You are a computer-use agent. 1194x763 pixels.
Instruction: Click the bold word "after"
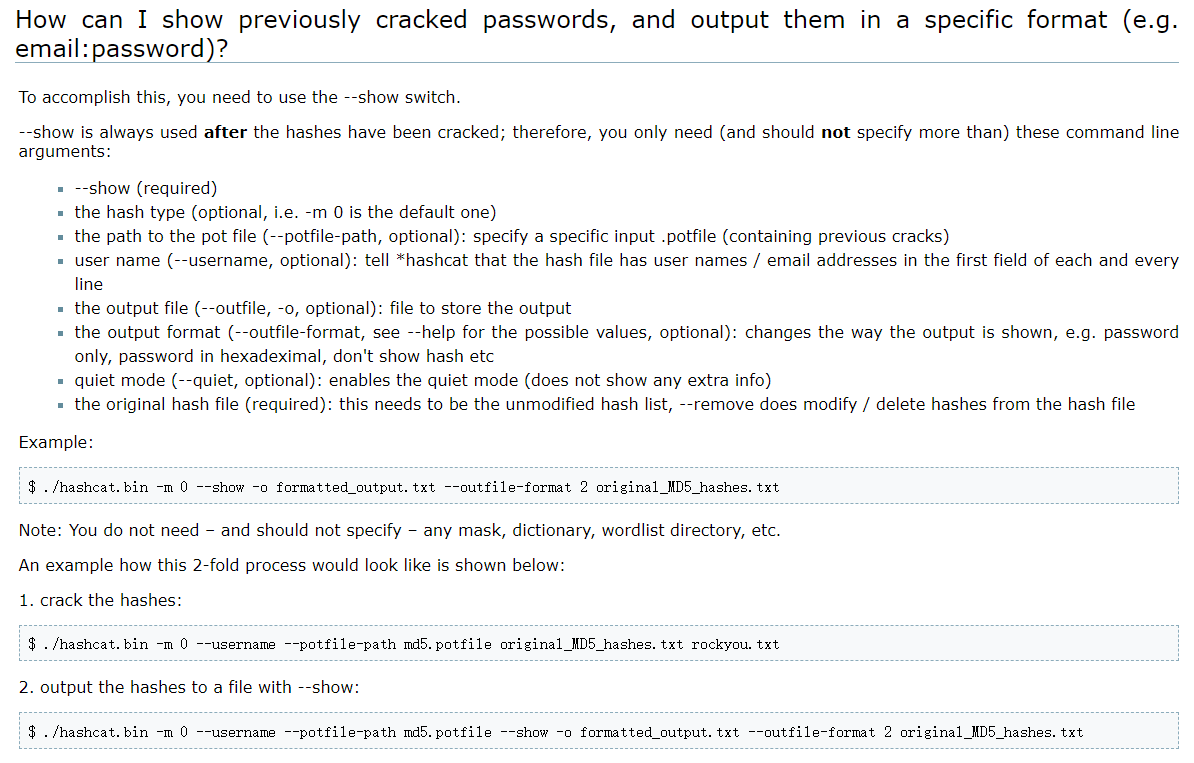point(225,132)
